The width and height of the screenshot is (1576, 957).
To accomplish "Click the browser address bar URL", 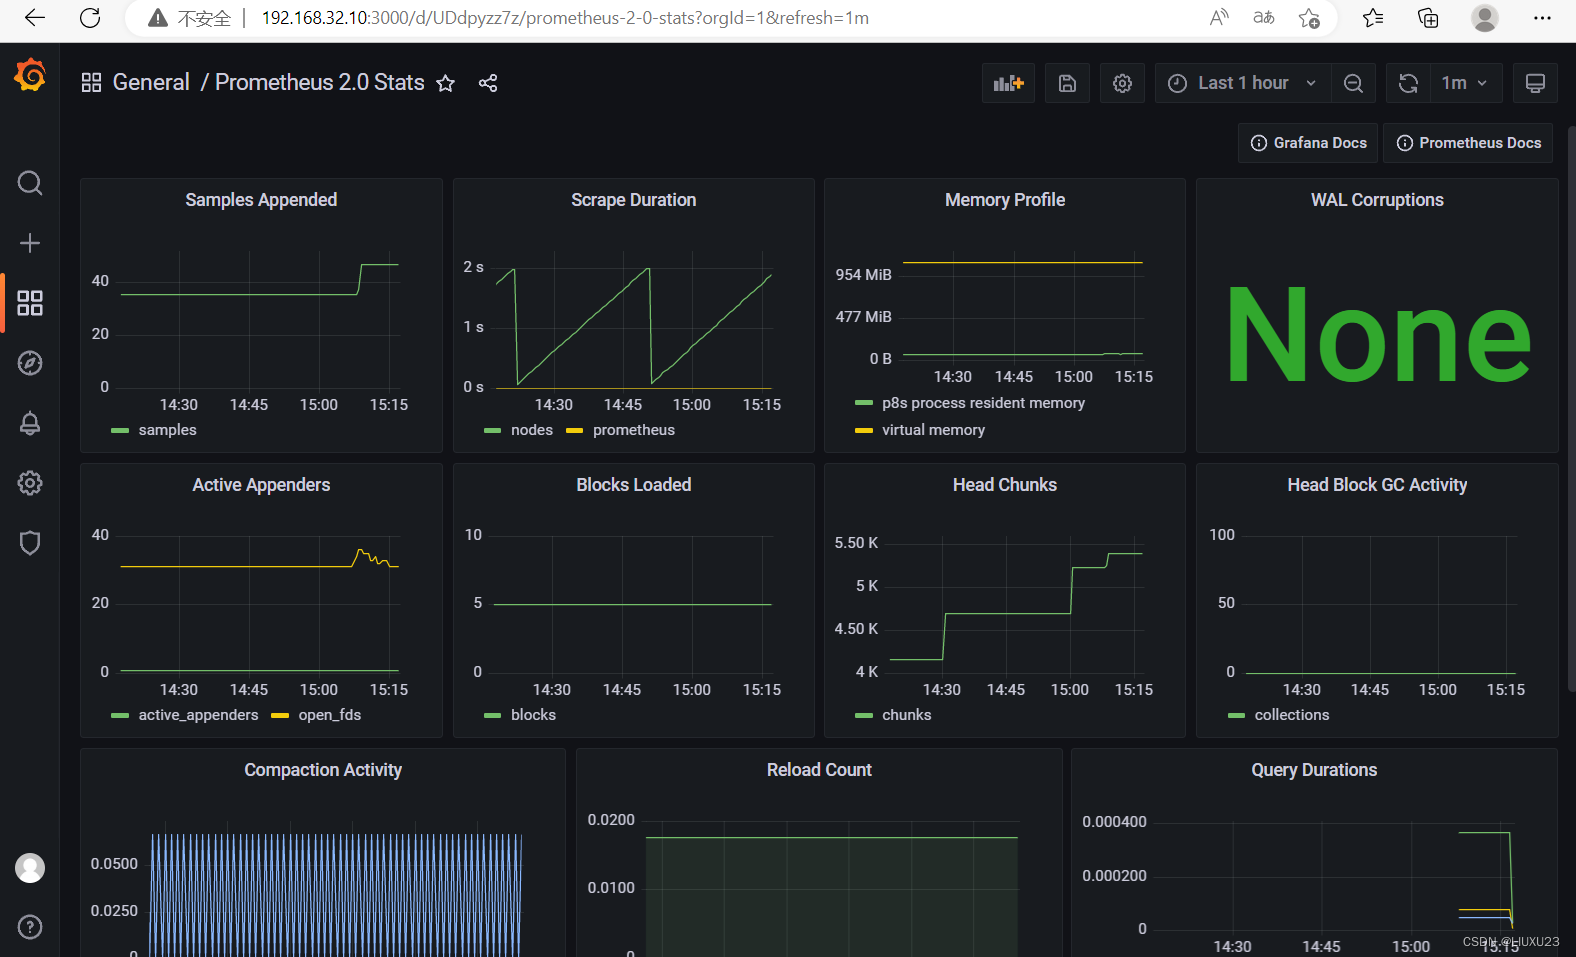I will 565,18.
